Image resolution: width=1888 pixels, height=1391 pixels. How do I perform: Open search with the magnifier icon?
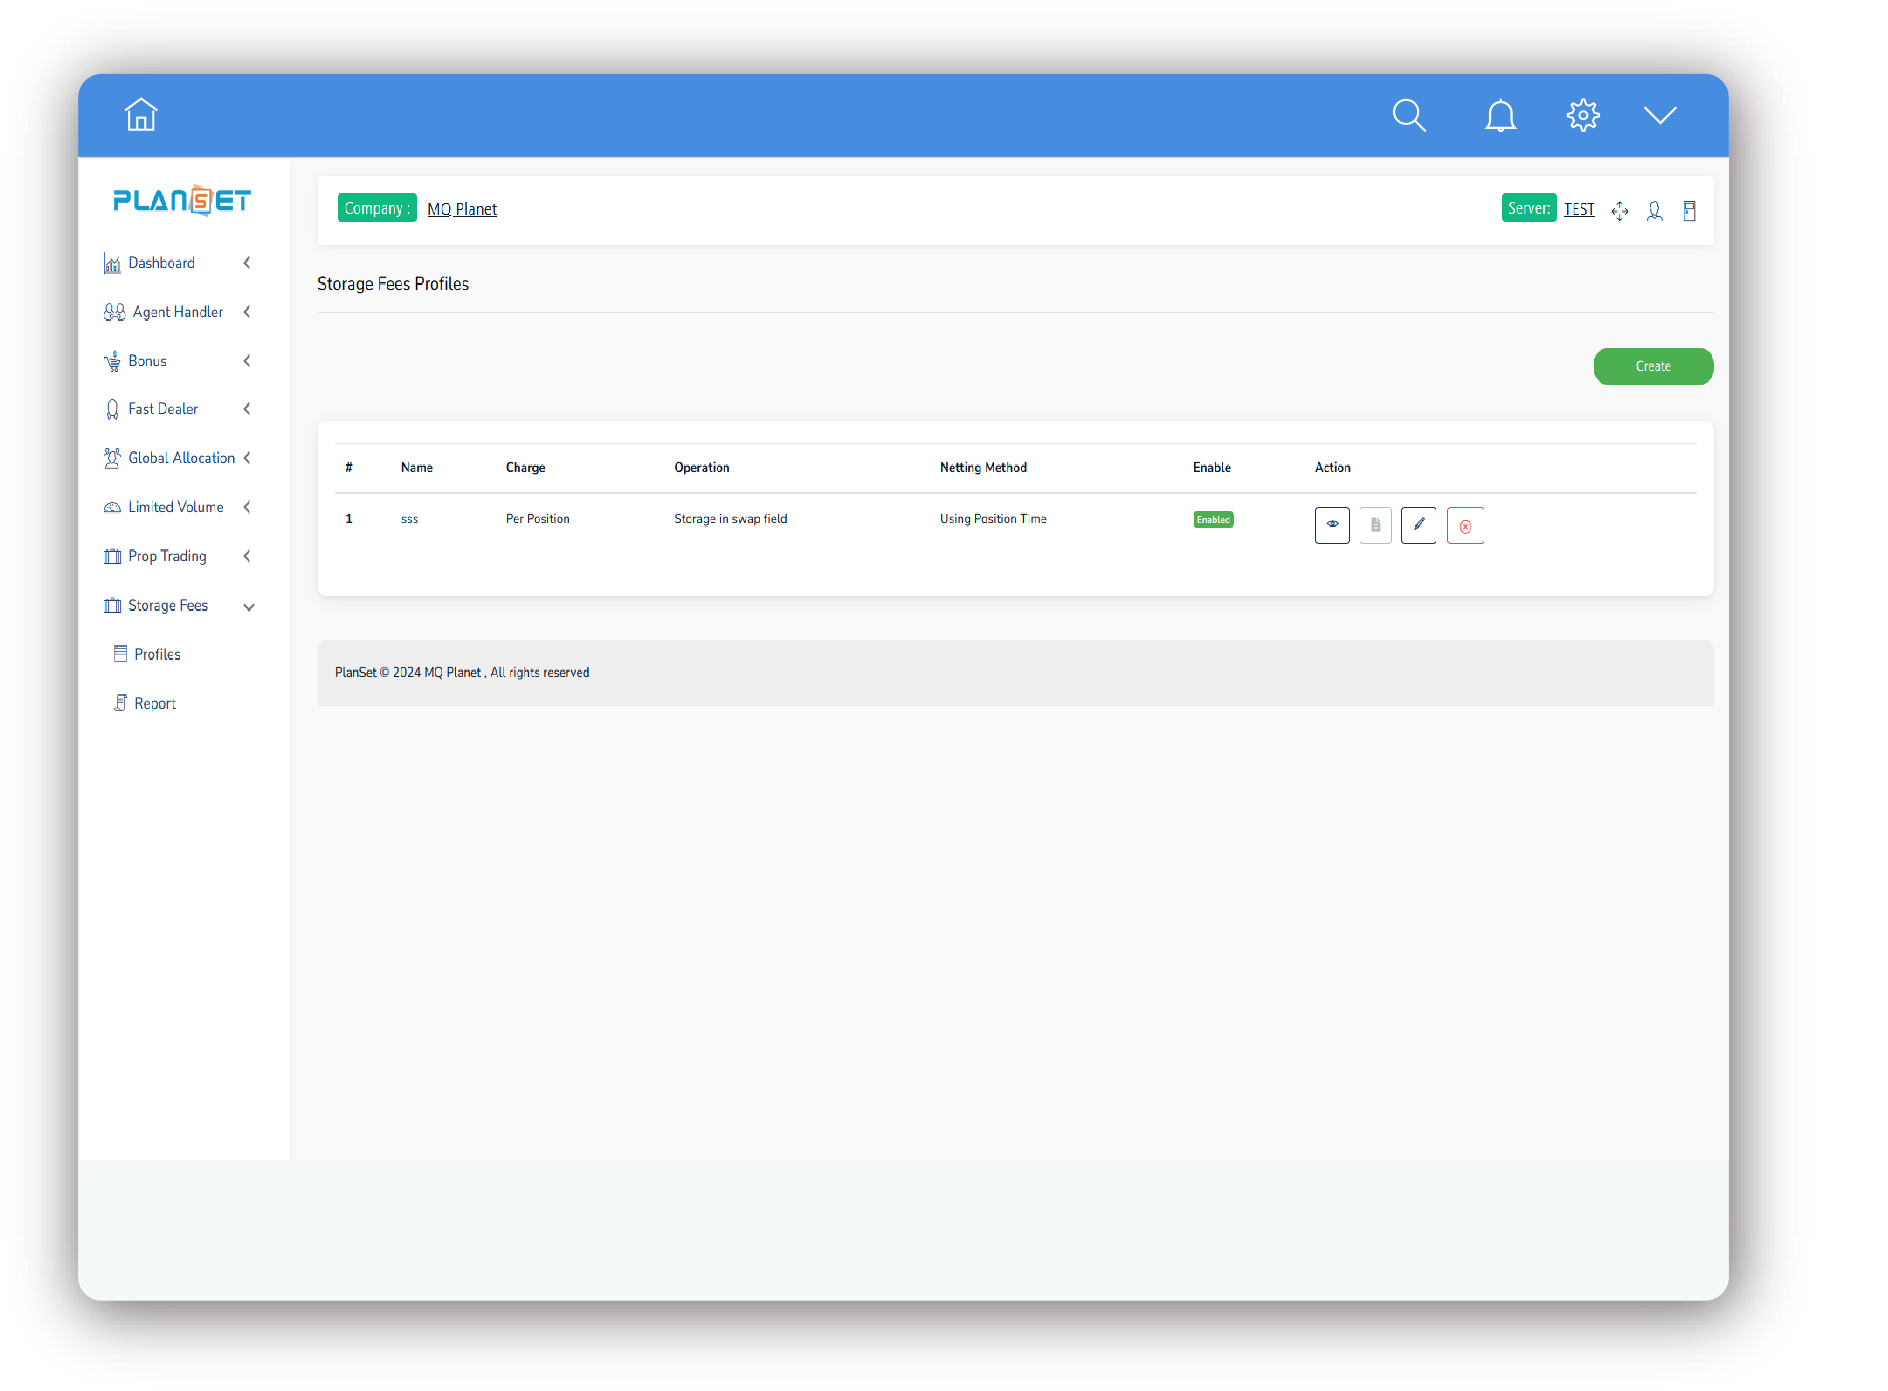[x=1408, y=115]
